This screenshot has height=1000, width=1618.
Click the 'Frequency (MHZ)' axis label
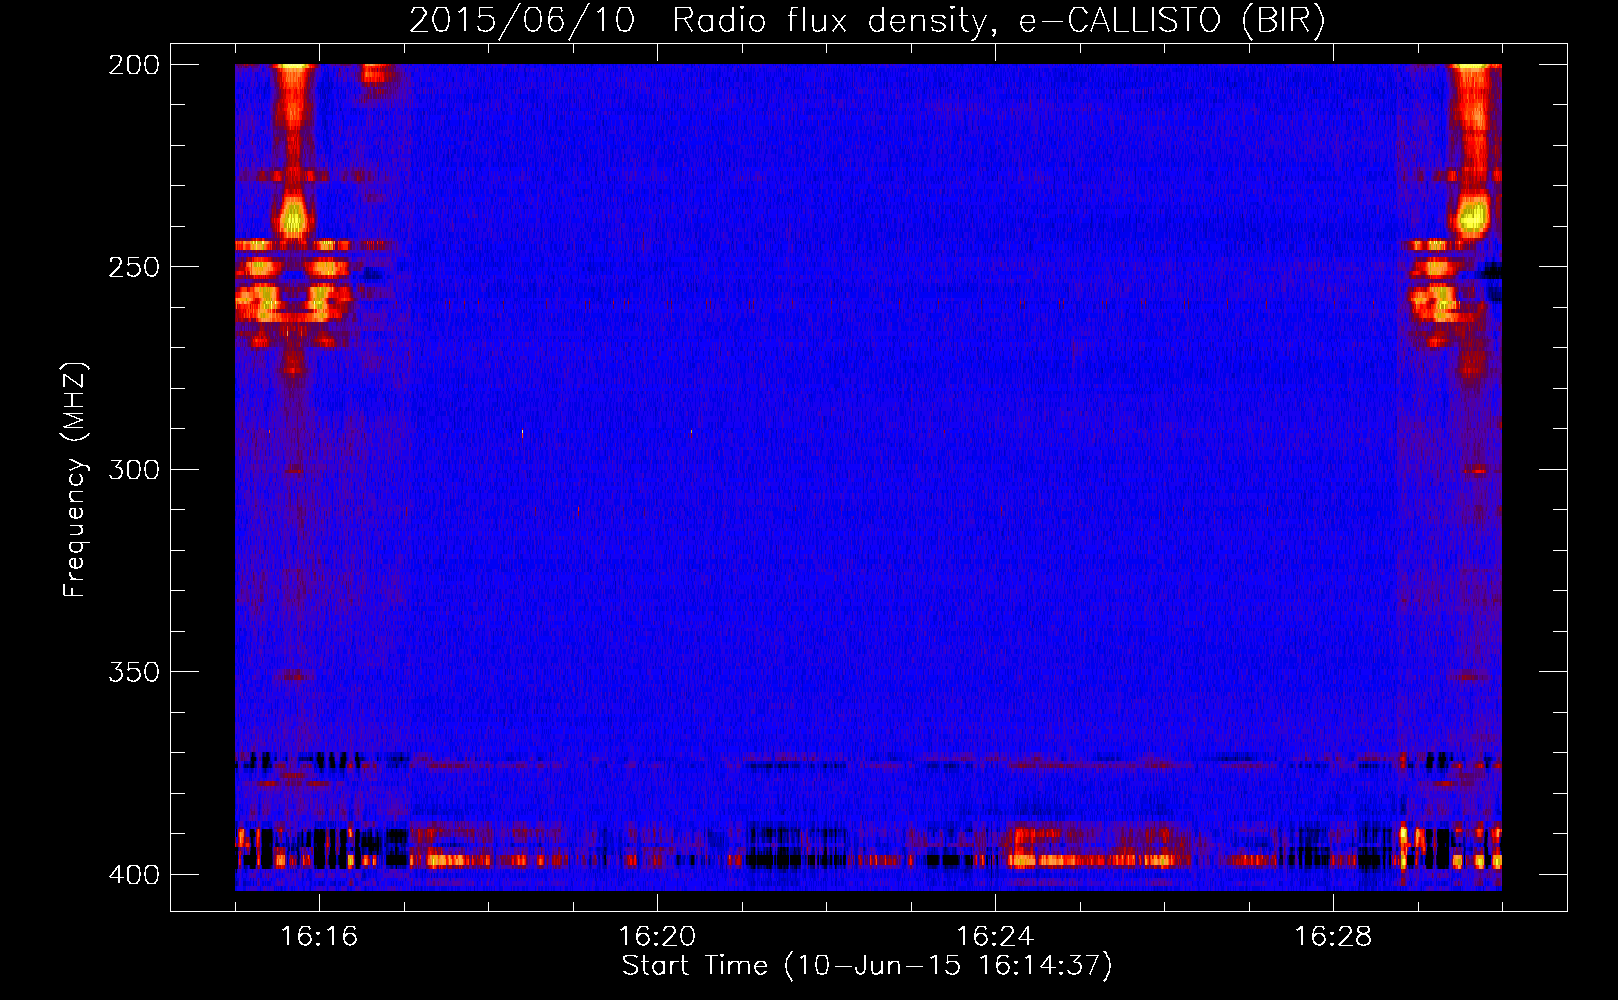click(75, 479)
